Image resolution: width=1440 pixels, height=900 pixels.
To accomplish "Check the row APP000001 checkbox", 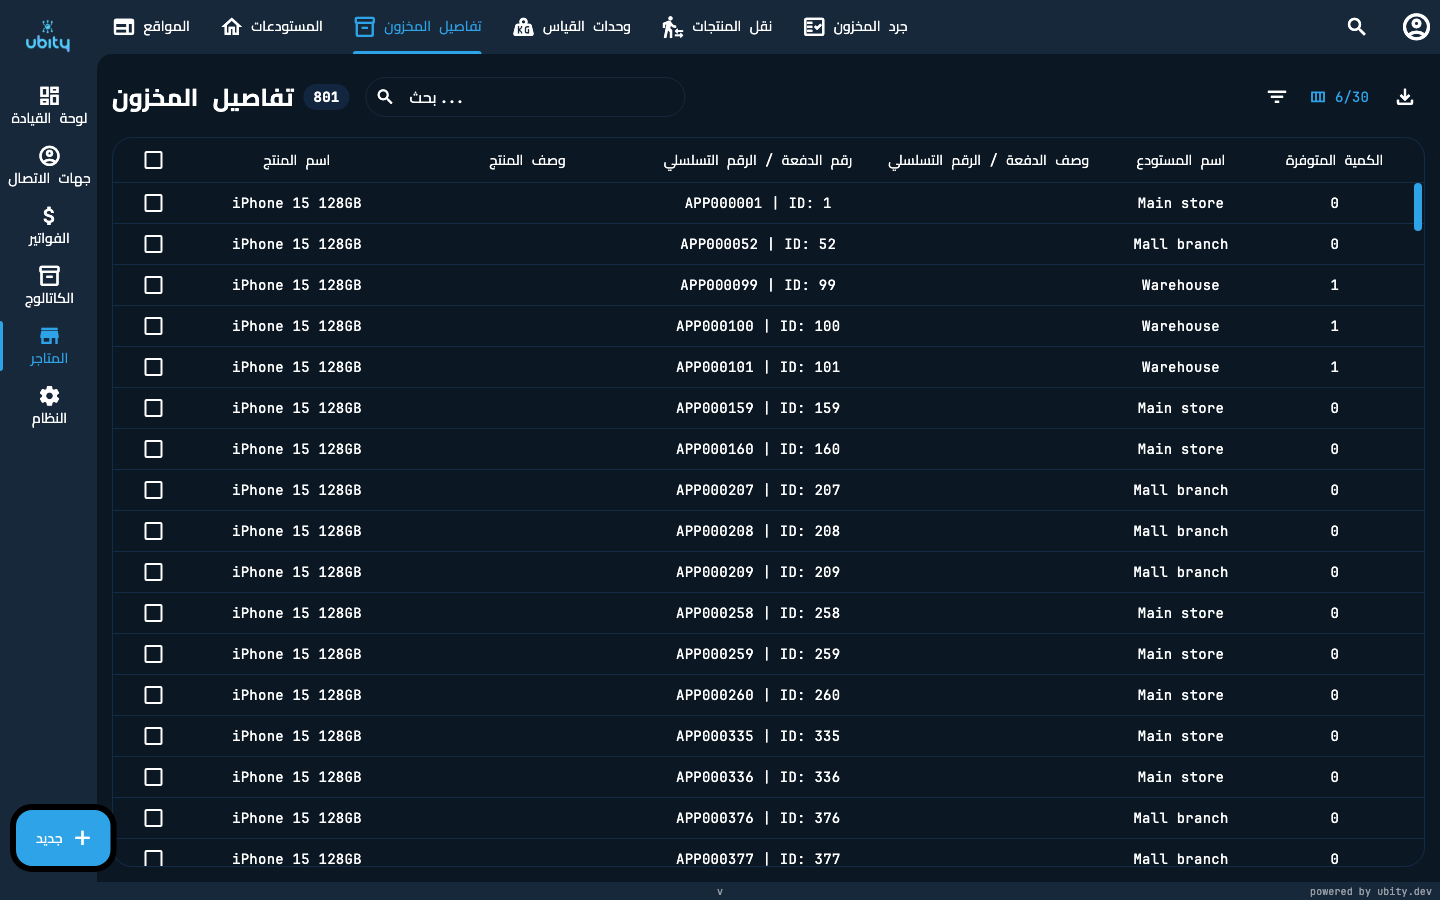I will [x=153, y=203].
